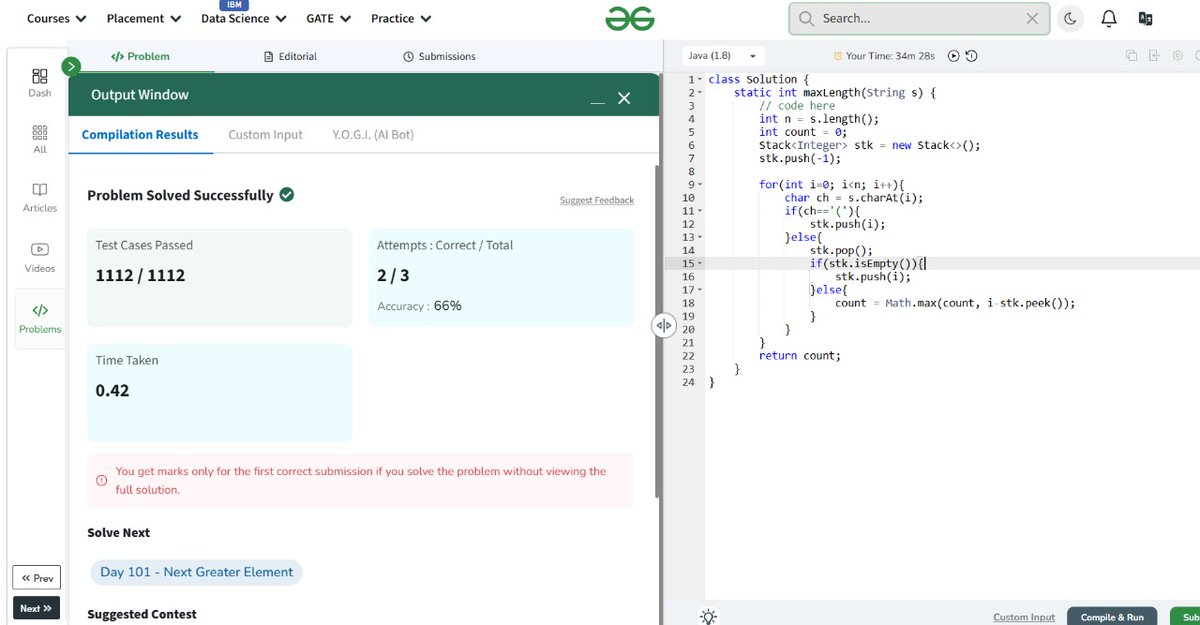Minimize the Output Window

coord(597,99)
